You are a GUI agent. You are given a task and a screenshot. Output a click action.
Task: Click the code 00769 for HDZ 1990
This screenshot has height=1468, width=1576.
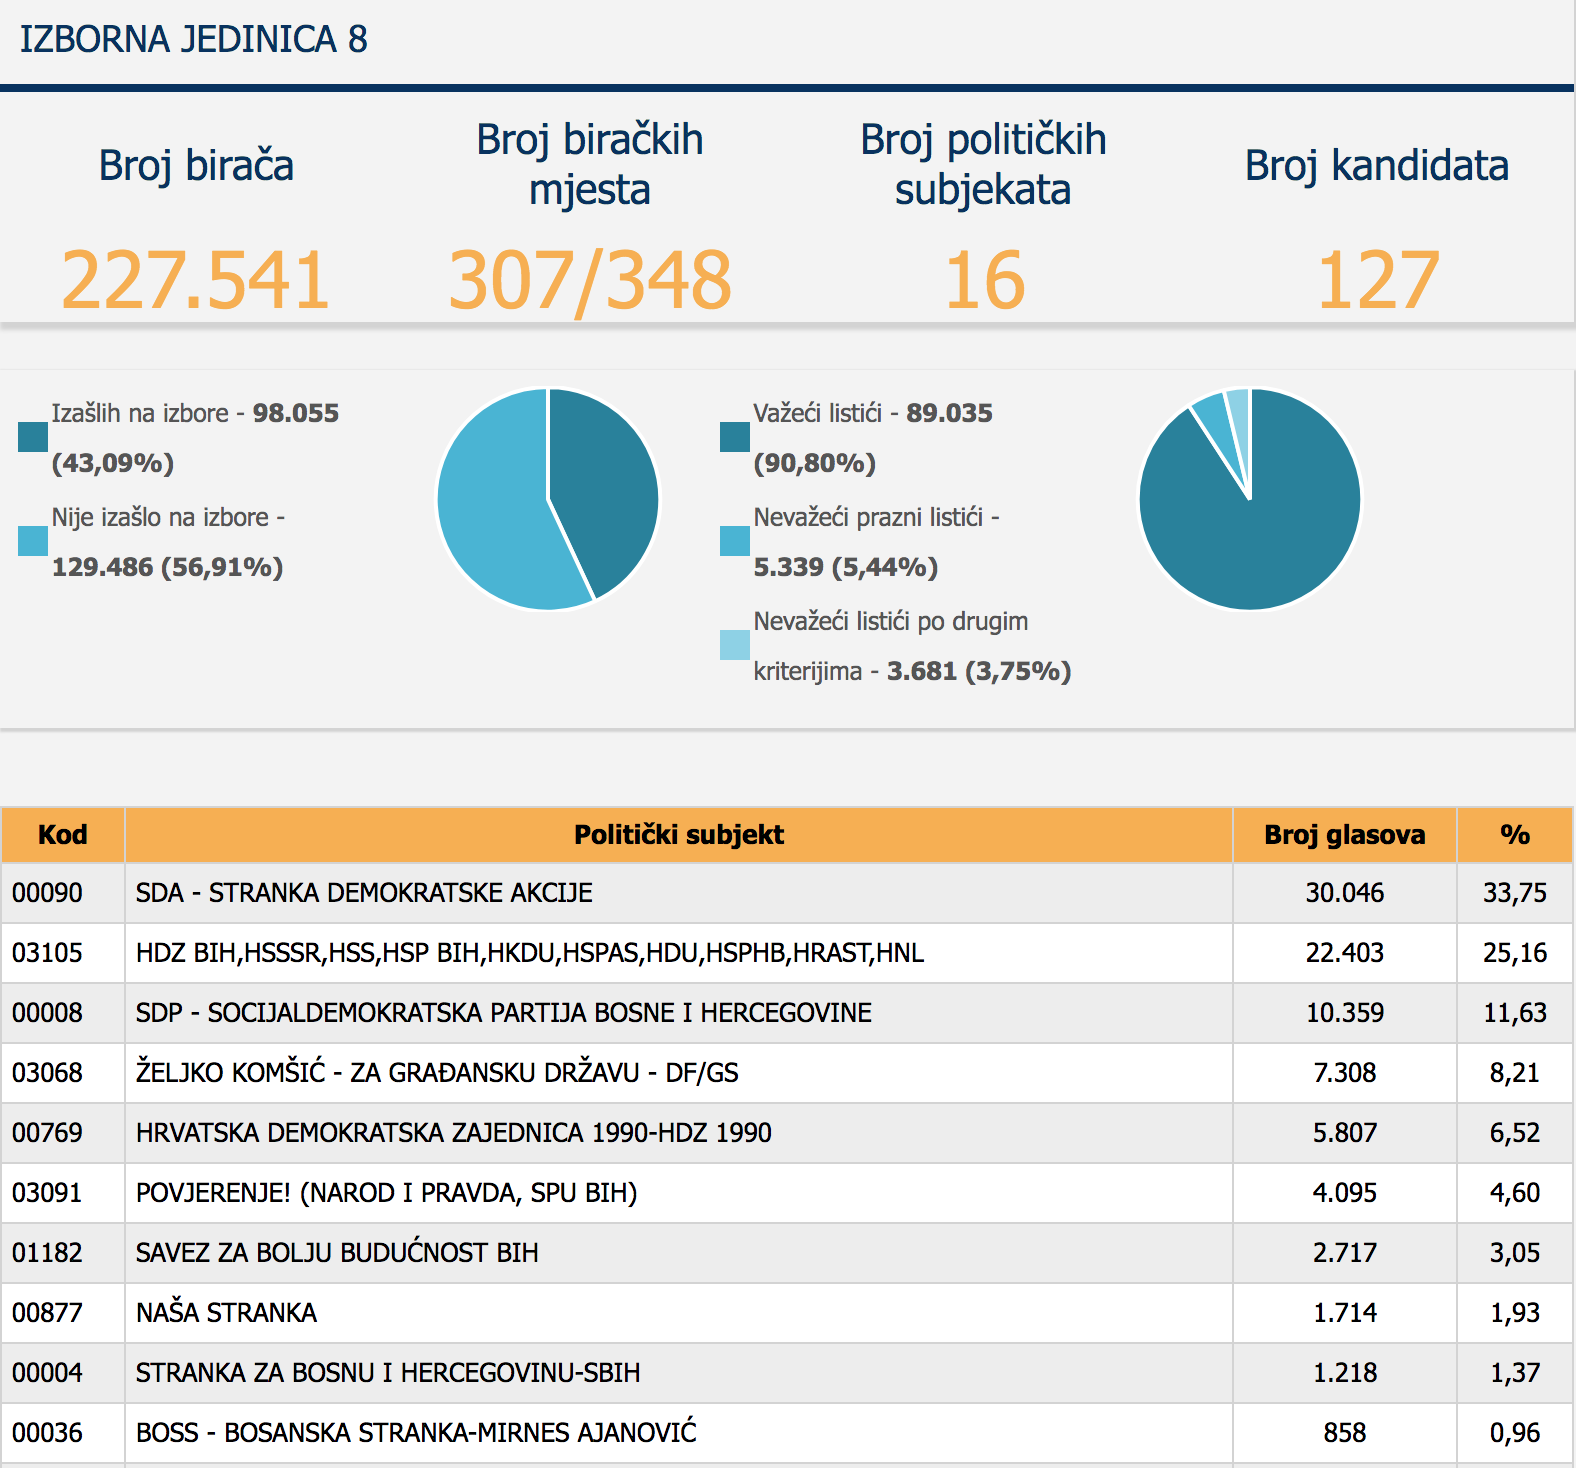click(47, 1133)
